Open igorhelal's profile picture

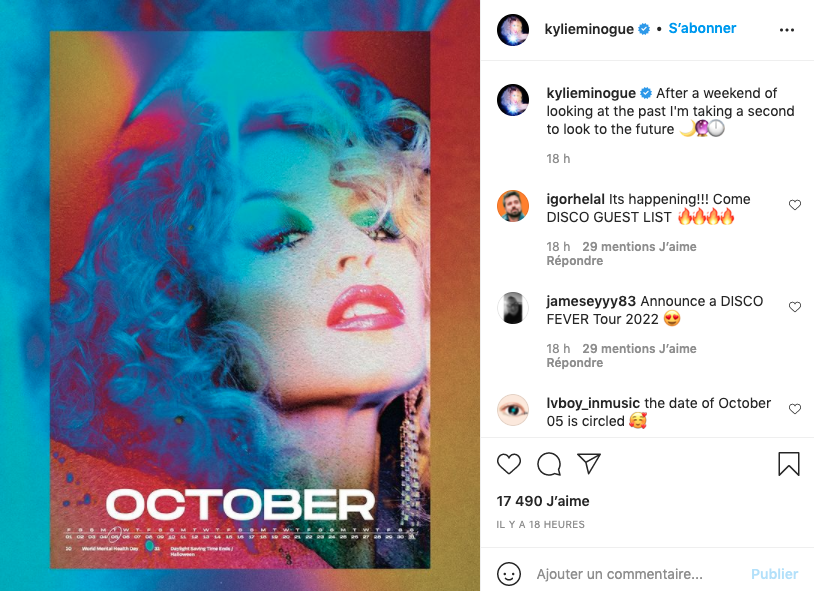[513, 206]
